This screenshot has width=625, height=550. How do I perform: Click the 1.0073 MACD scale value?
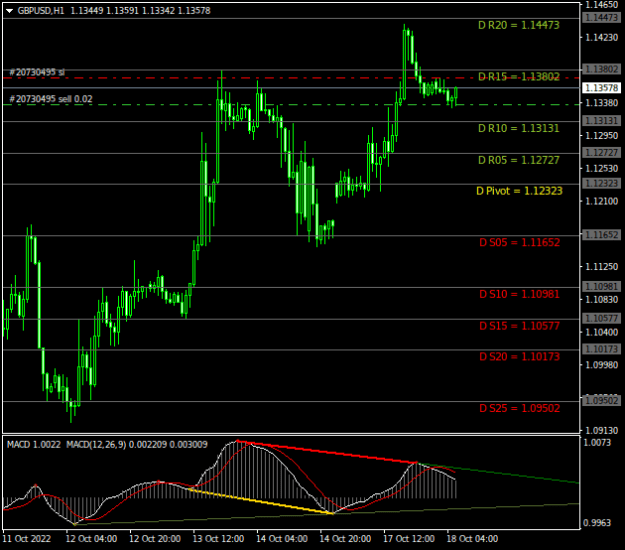pyautogui.click(x=597, y=442)
